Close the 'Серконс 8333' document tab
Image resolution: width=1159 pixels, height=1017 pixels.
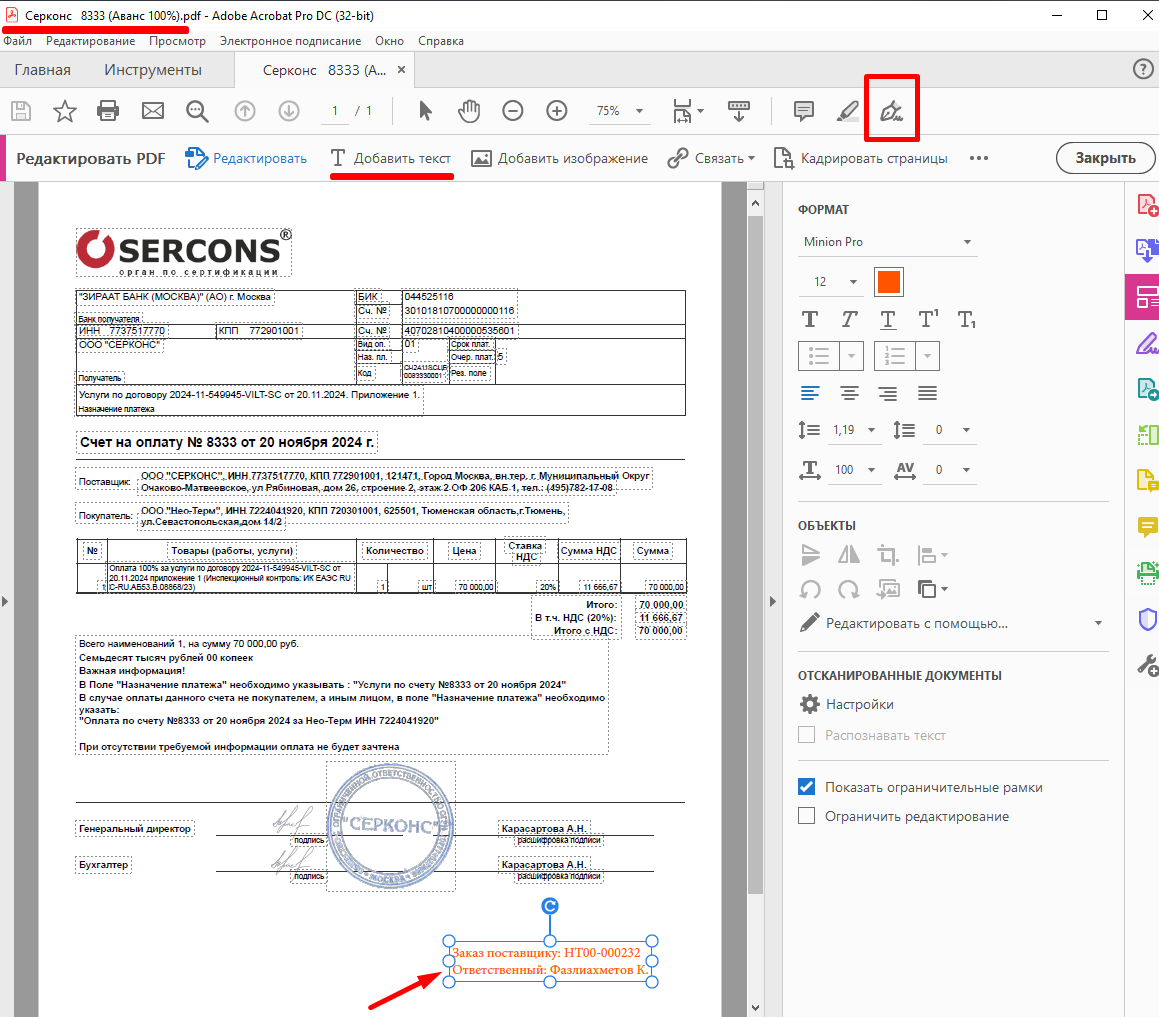(x=401, y=69)
